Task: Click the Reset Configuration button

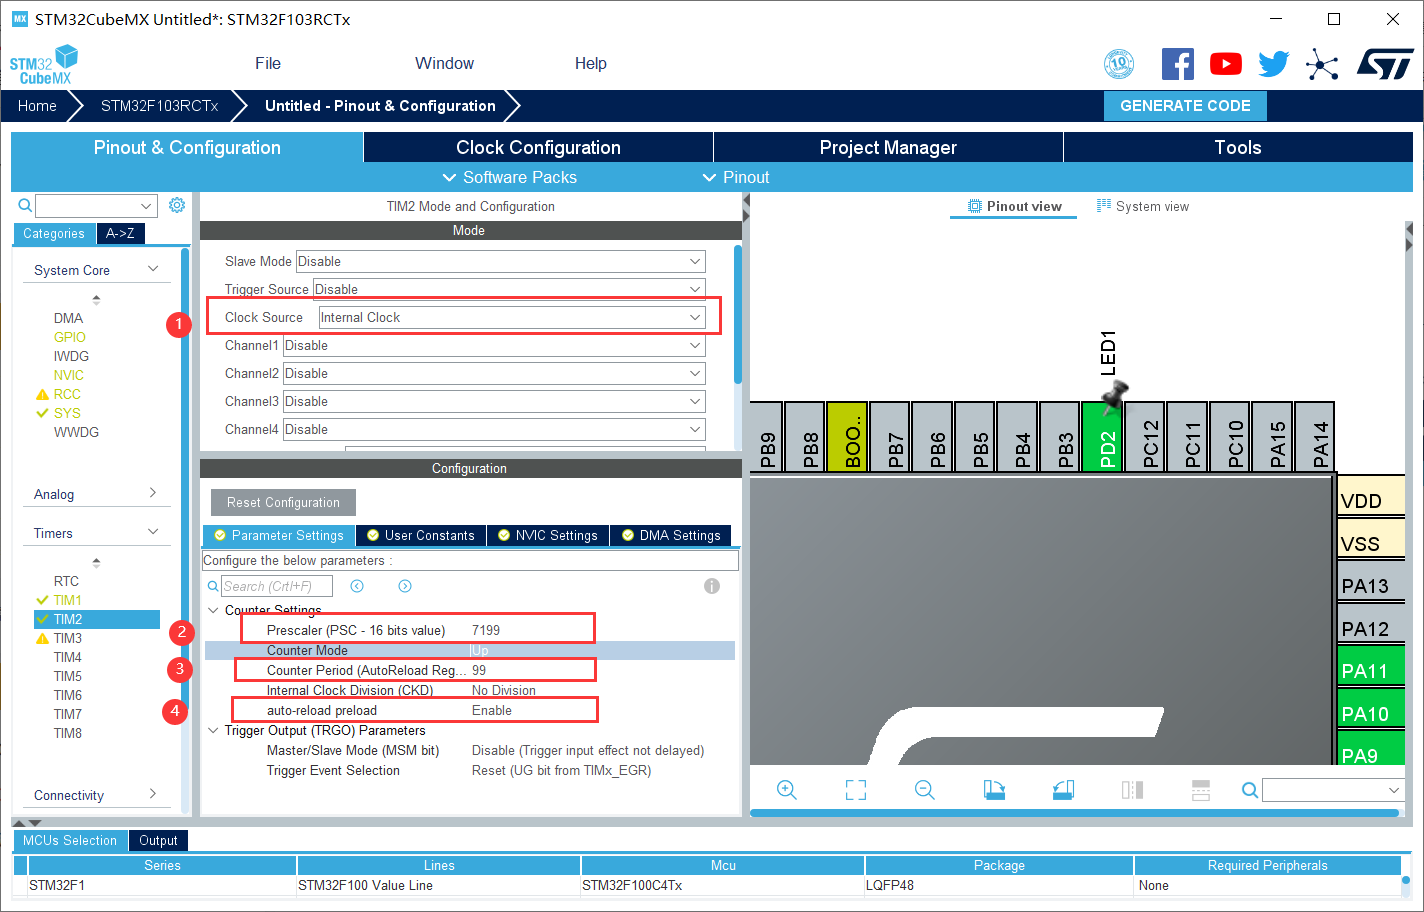Action: pyautogui.click(x=283, y=502)
